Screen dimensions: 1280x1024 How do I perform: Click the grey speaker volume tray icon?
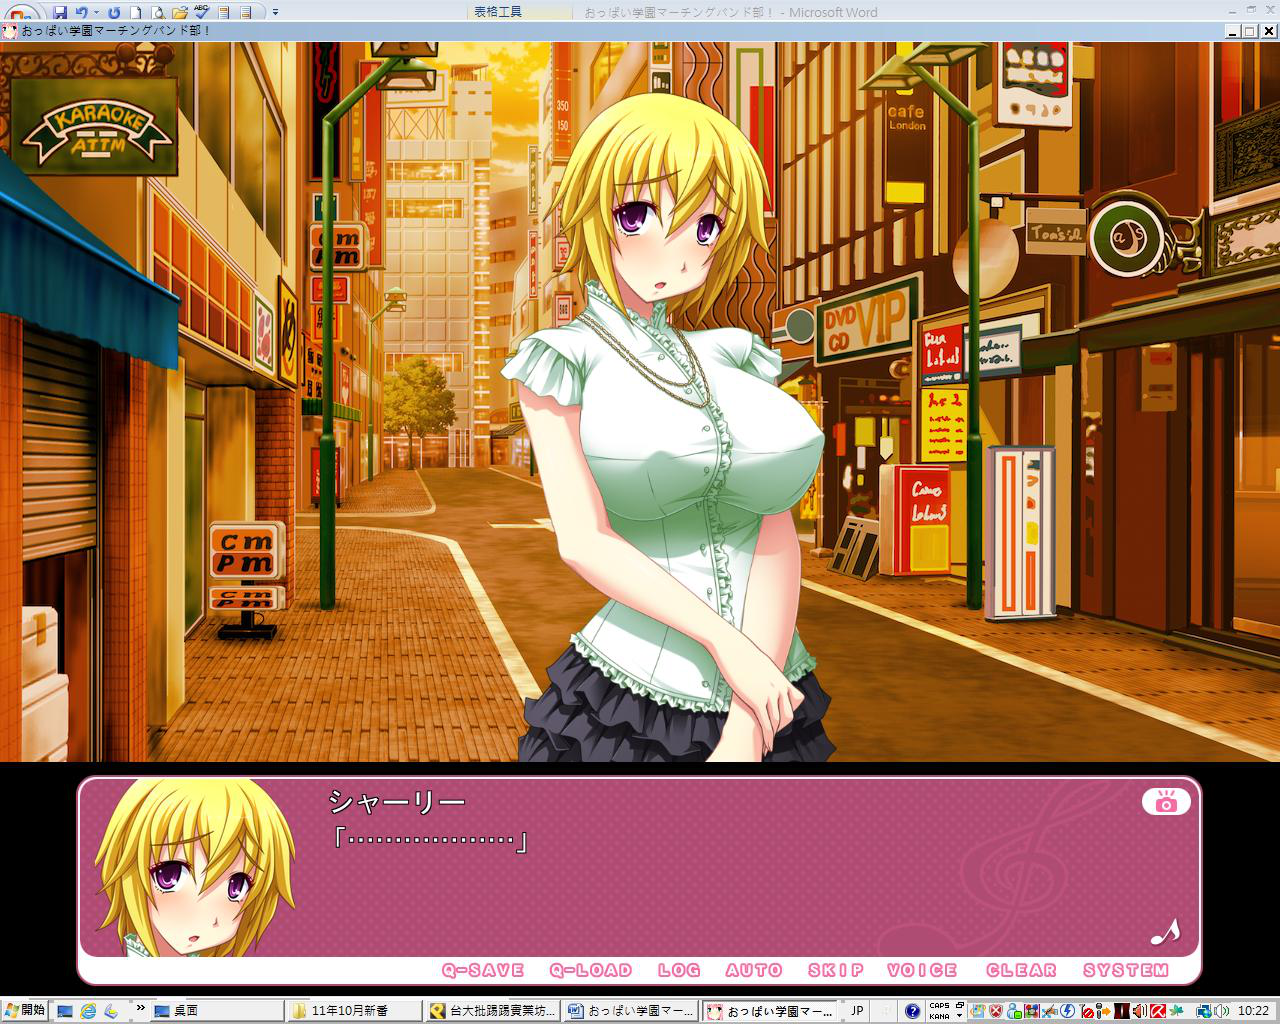[1221, 1011]
